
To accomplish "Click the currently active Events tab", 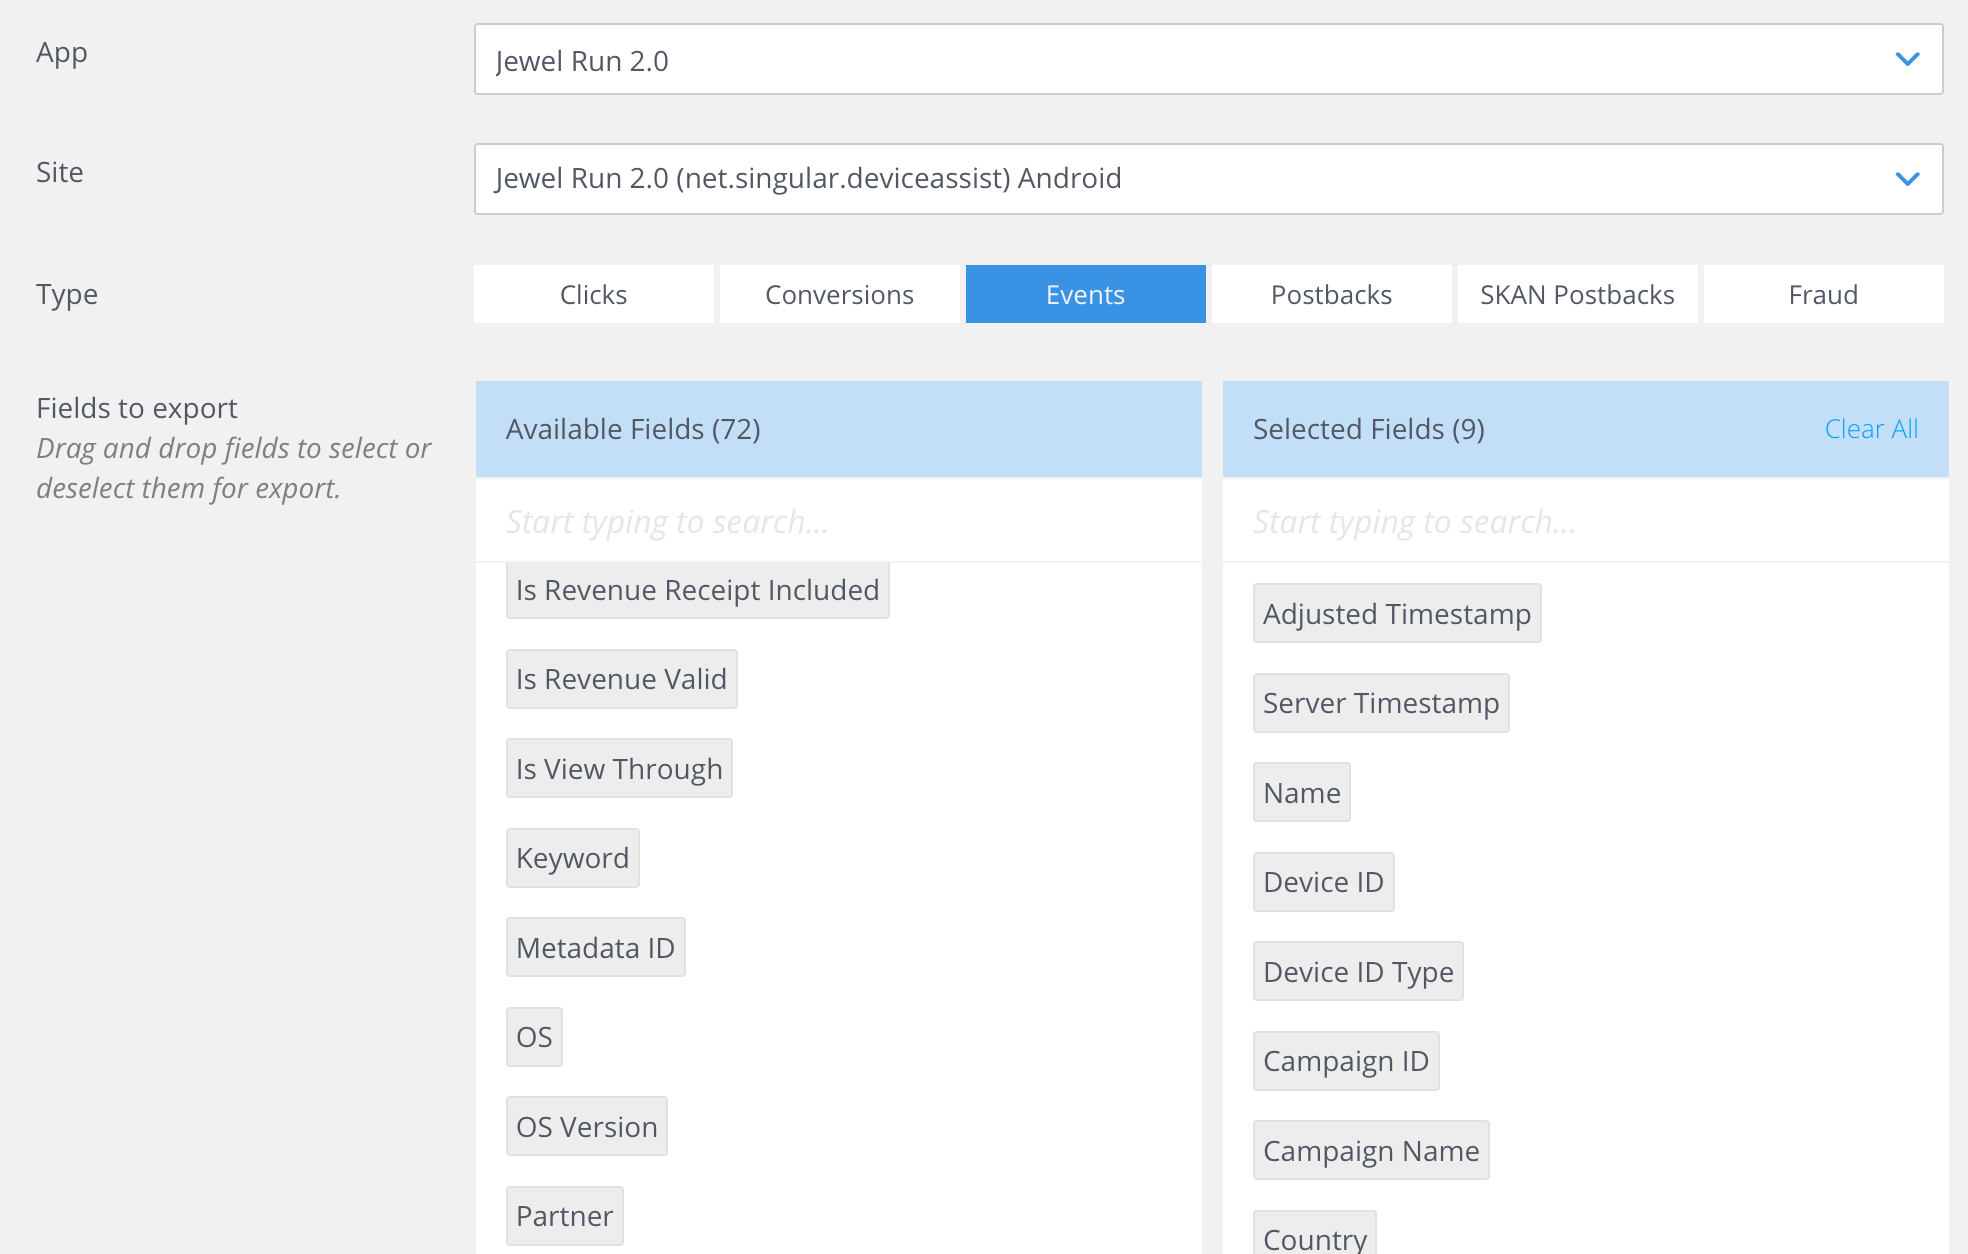I will 1084,294.
